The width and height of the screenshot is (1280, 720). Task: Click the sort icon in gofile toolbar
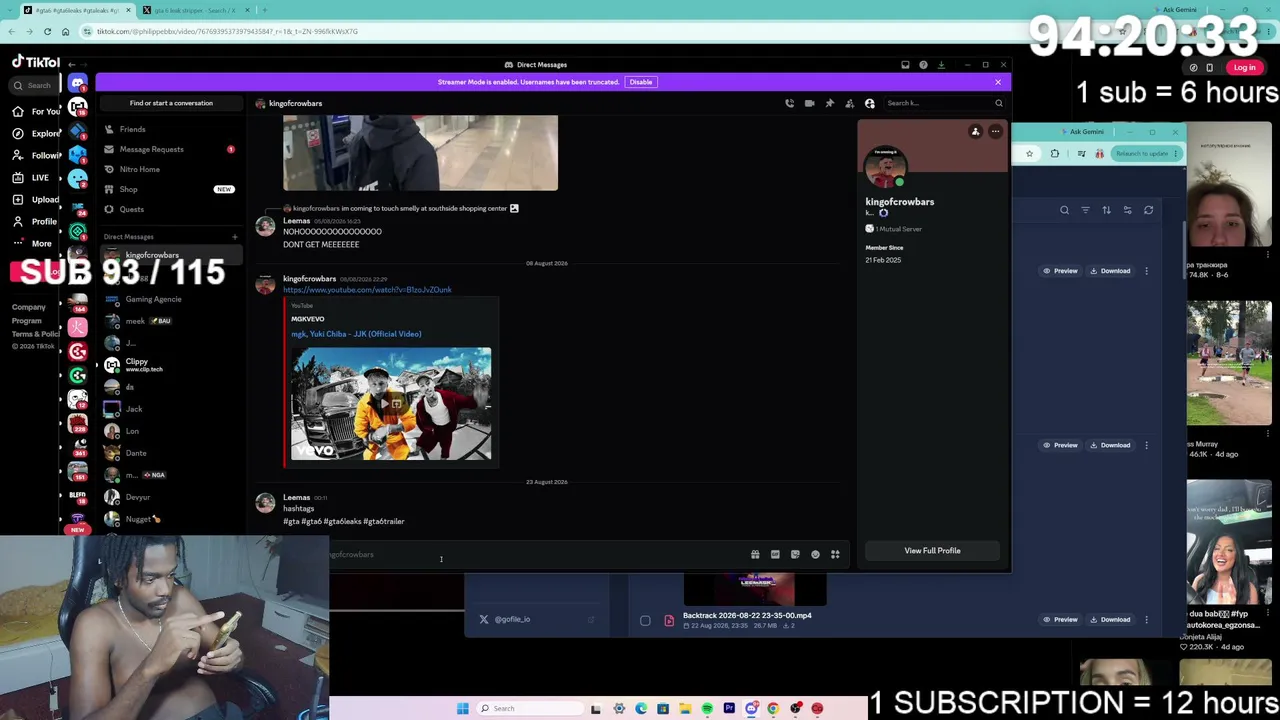tap(1106, 210)
